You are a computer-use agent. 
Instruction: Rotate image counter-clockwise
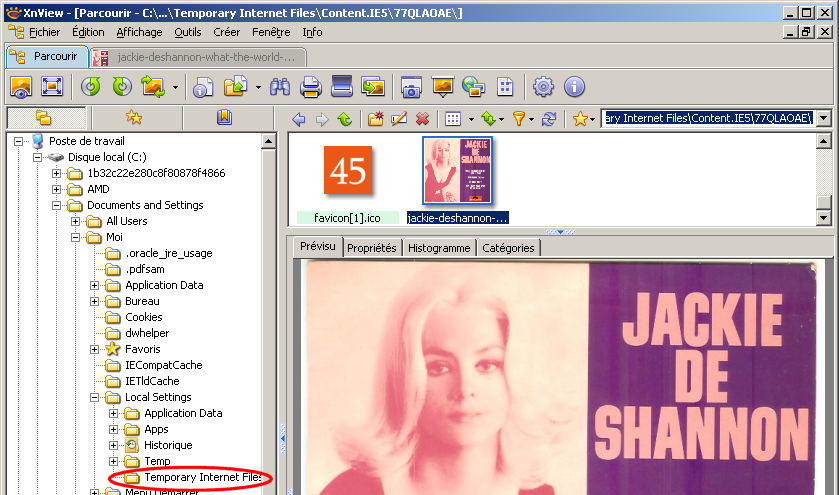coord(91,87)
